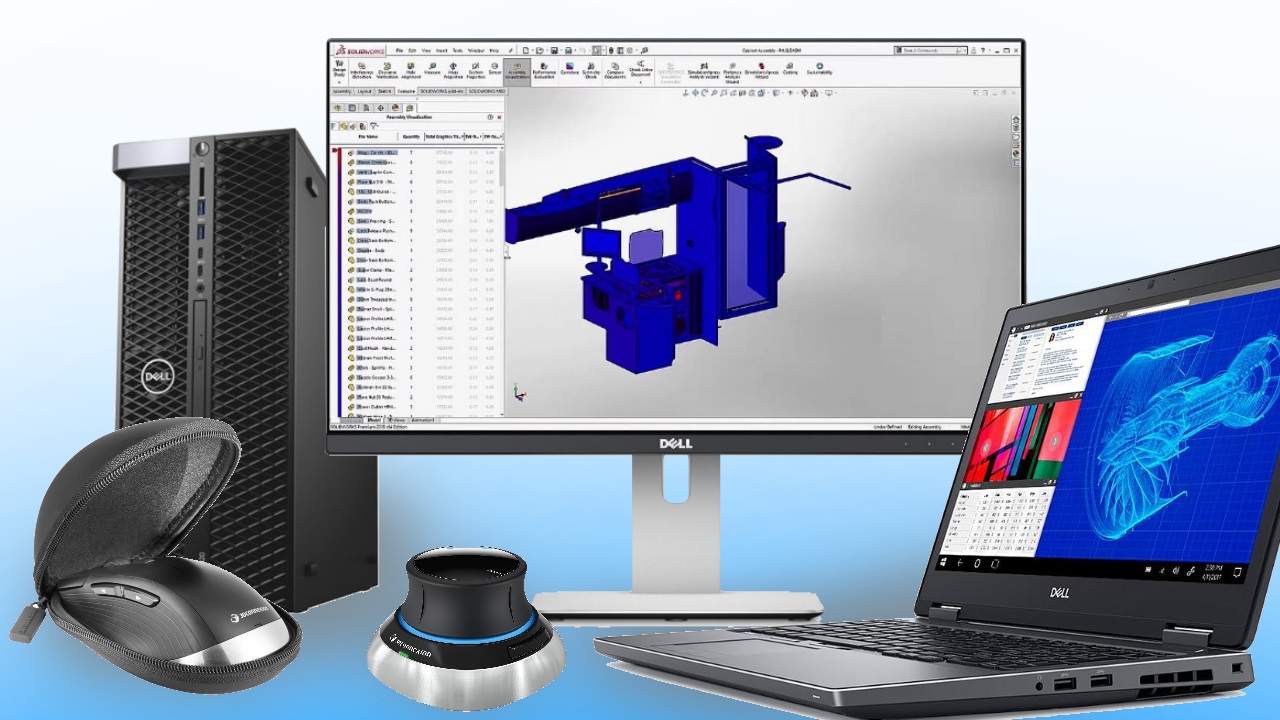Expand the Design Study dropdown arrow
Image resolution: width=1280 pixels, height=720 pixels.
(x=338, y=82)
